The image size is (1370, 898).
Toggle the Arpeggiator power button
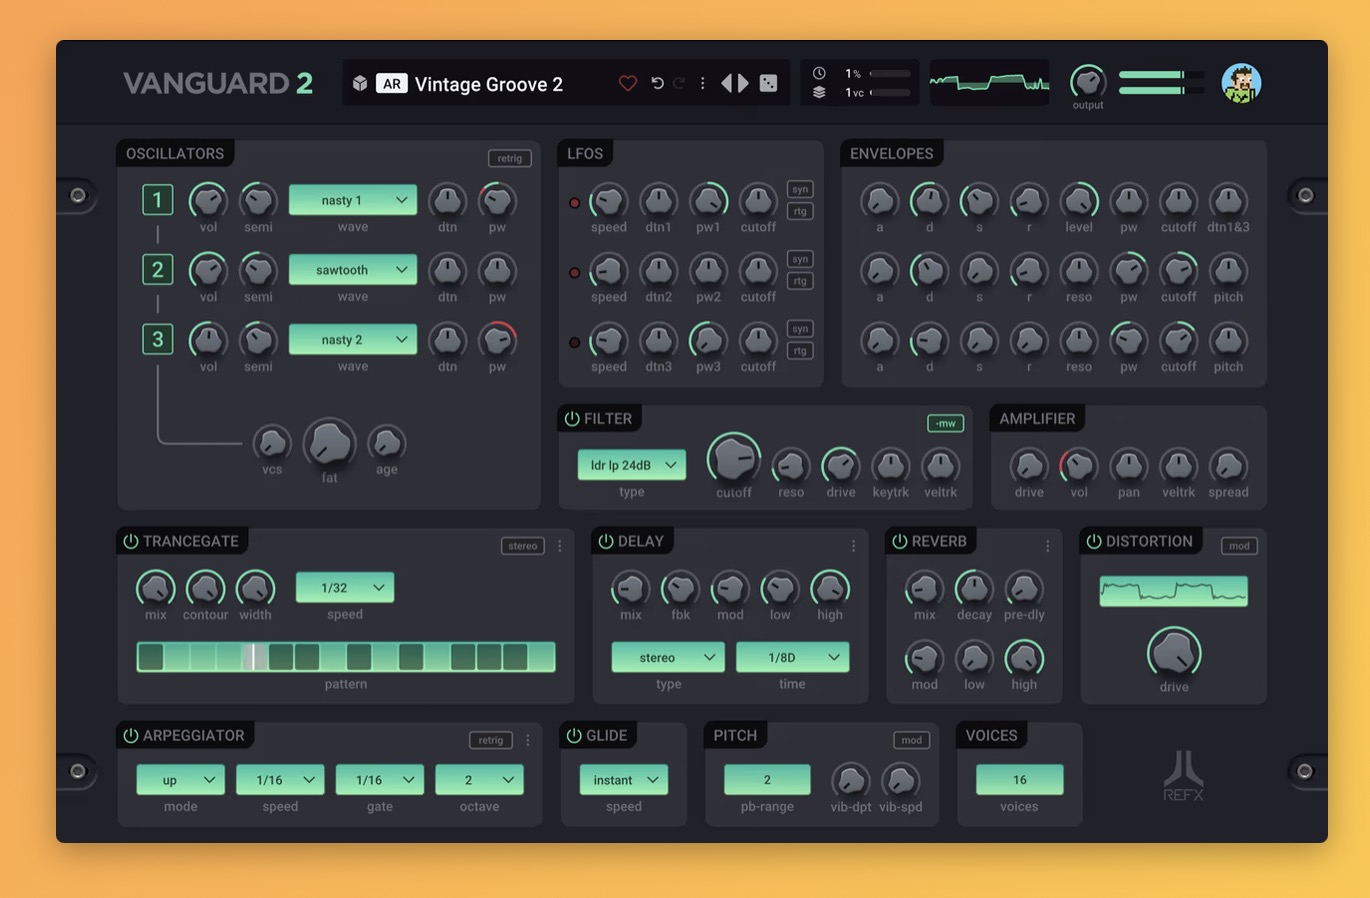coord(130,735)
